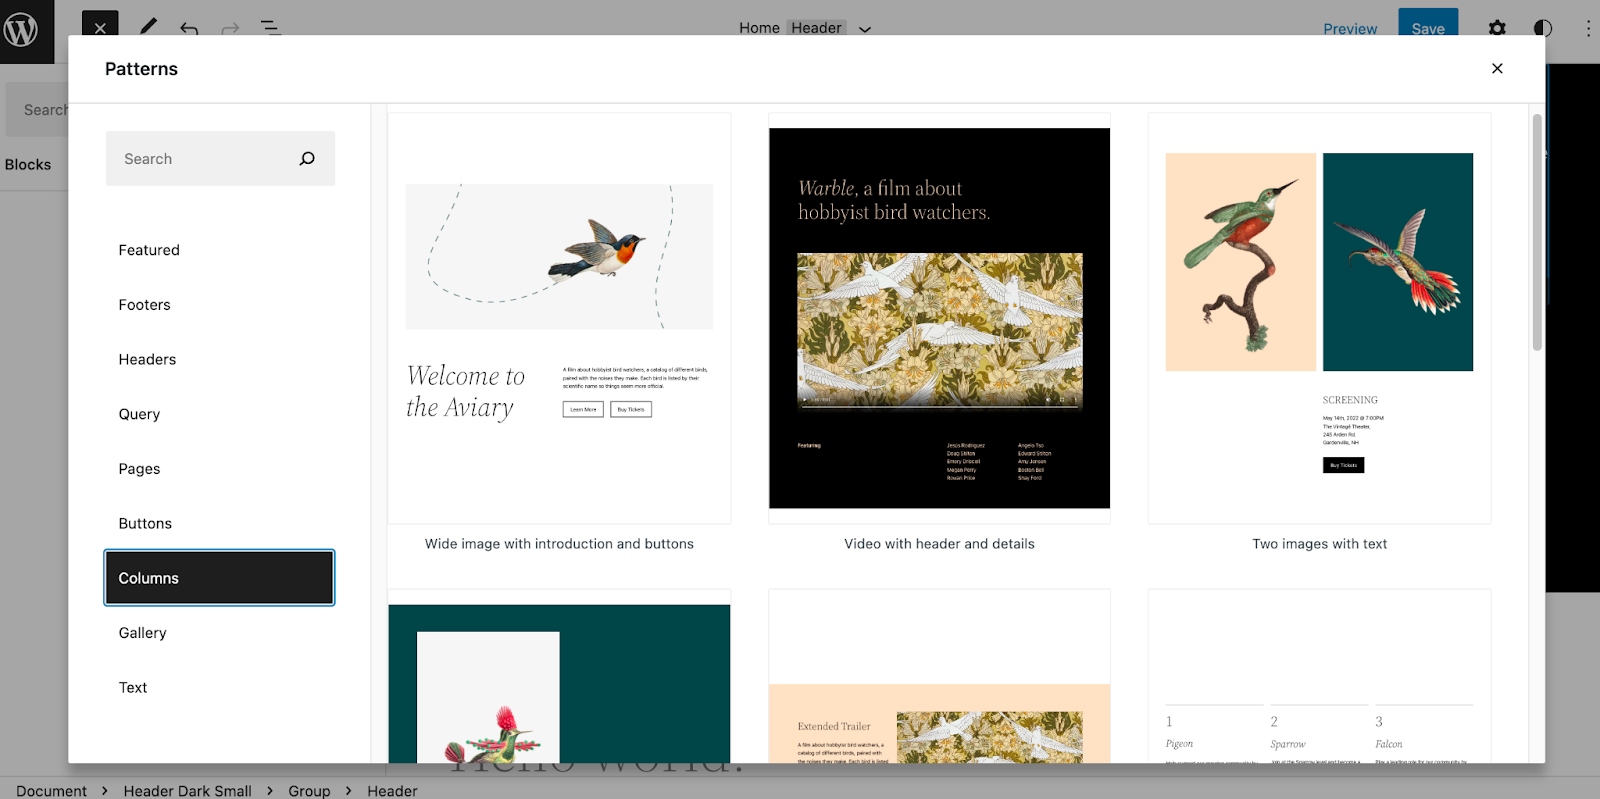
Task: Insert 'Video with header and details' pattern
Action: point(939,318)
